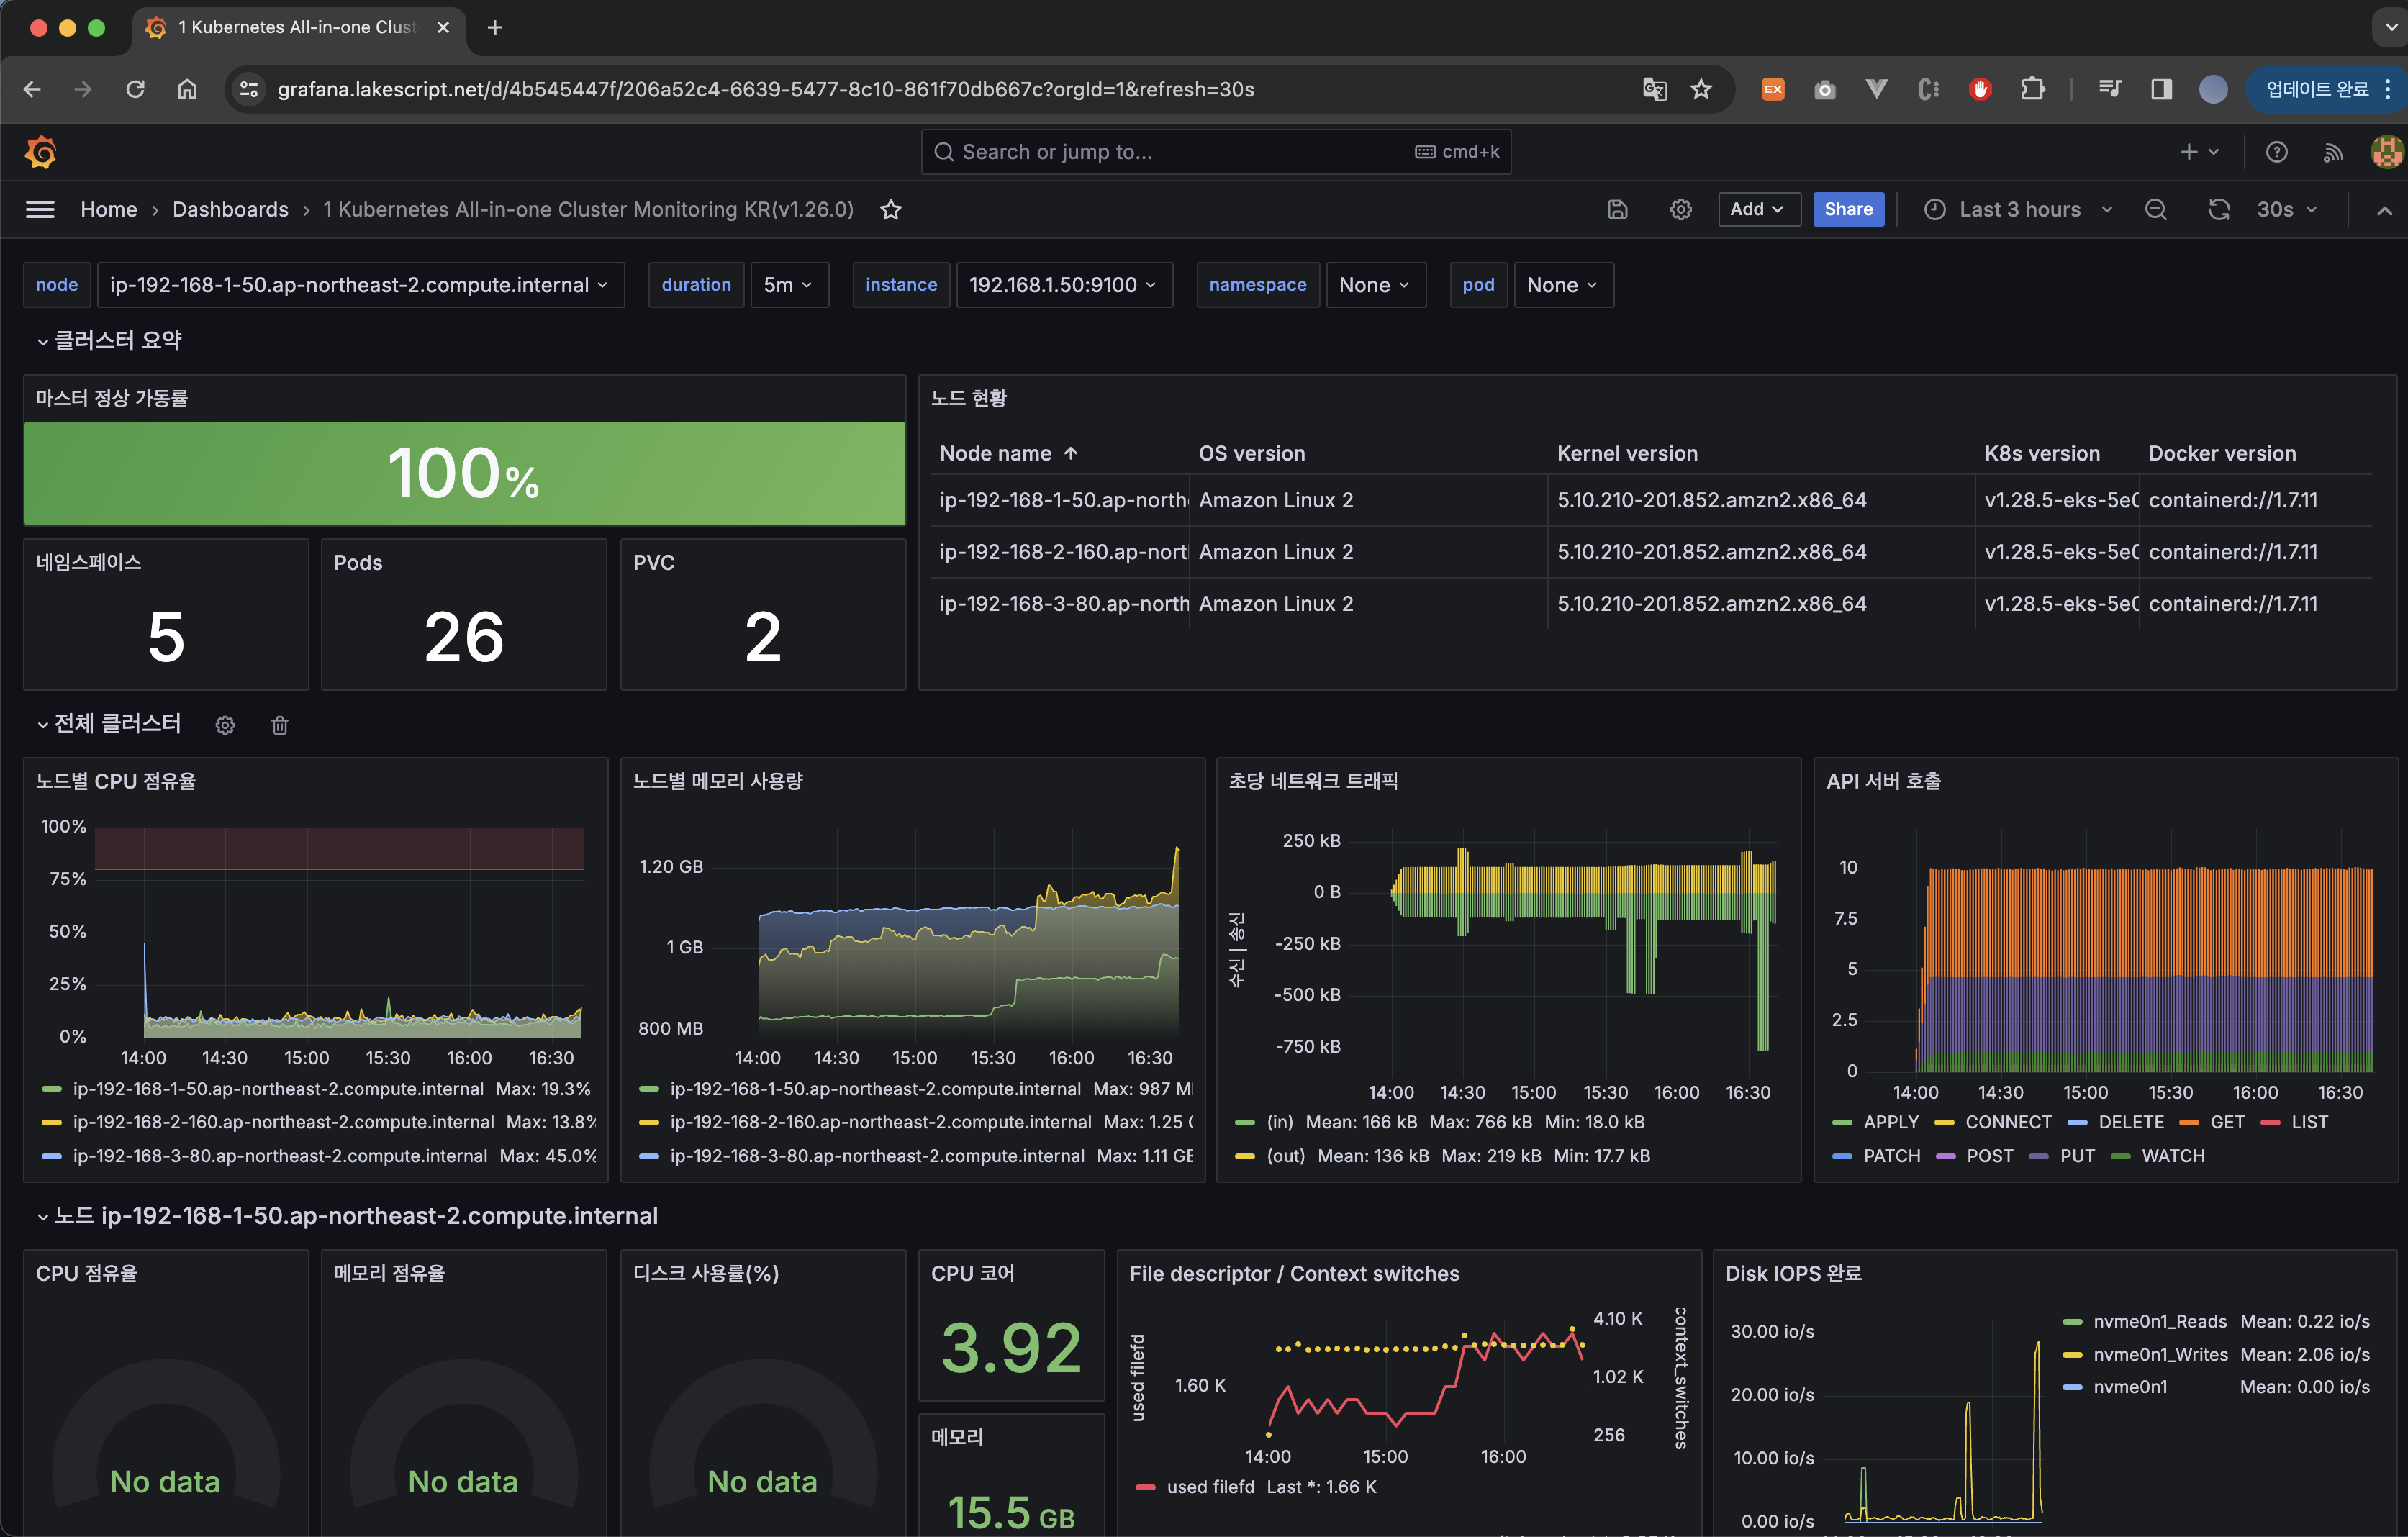The width and height of the screenshot is (2408, 1537).
Task: Open the node variable dropdown
Action: pyautogui.click(x=359, y=285)
